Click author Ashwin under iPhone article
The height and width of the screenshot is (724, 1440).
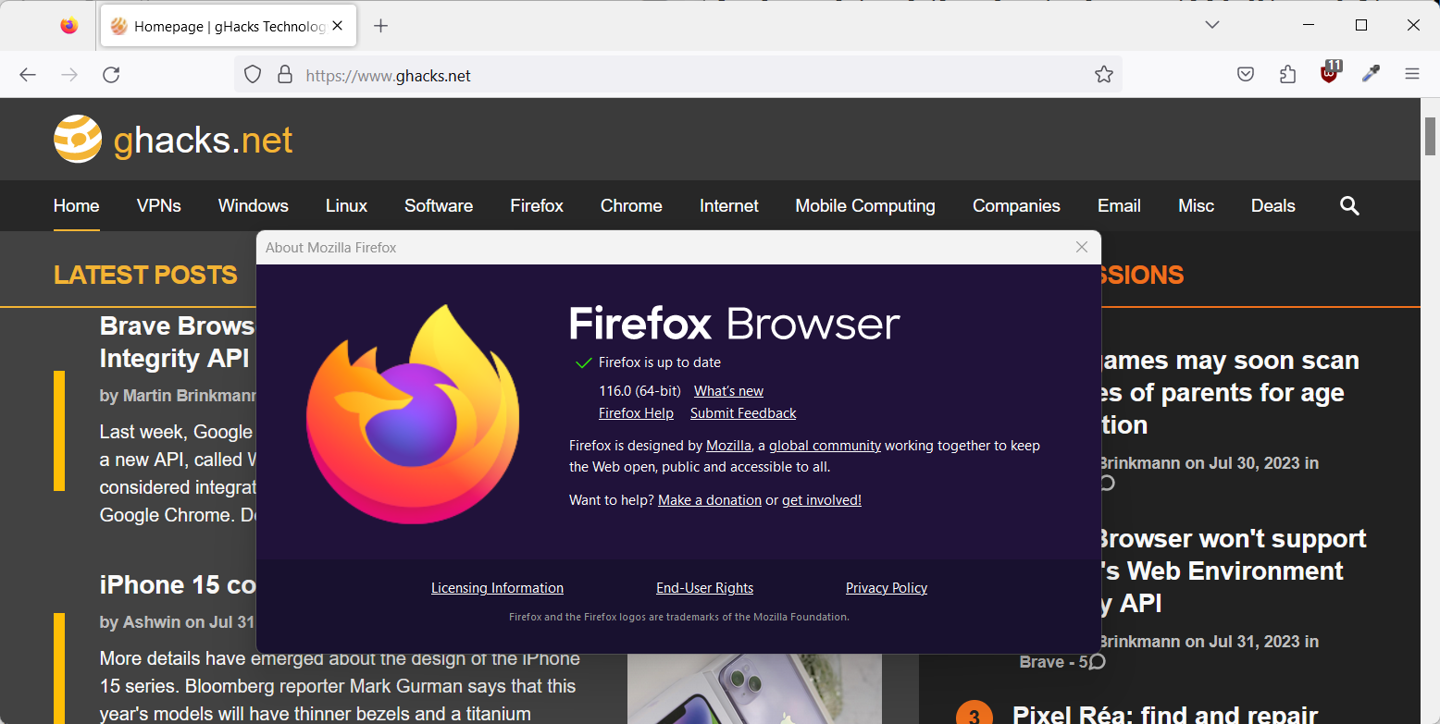coord(151,622)
